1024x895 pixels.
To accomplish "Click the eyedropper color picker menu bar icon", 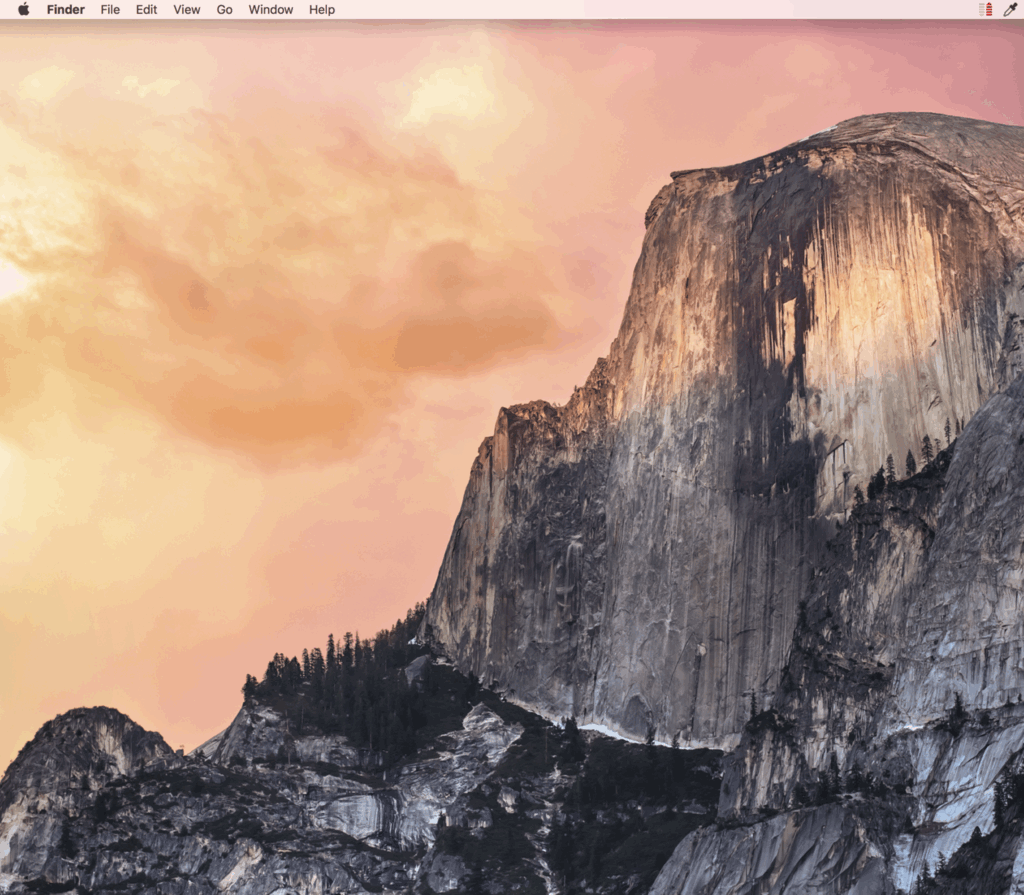I will point(1010,9).
